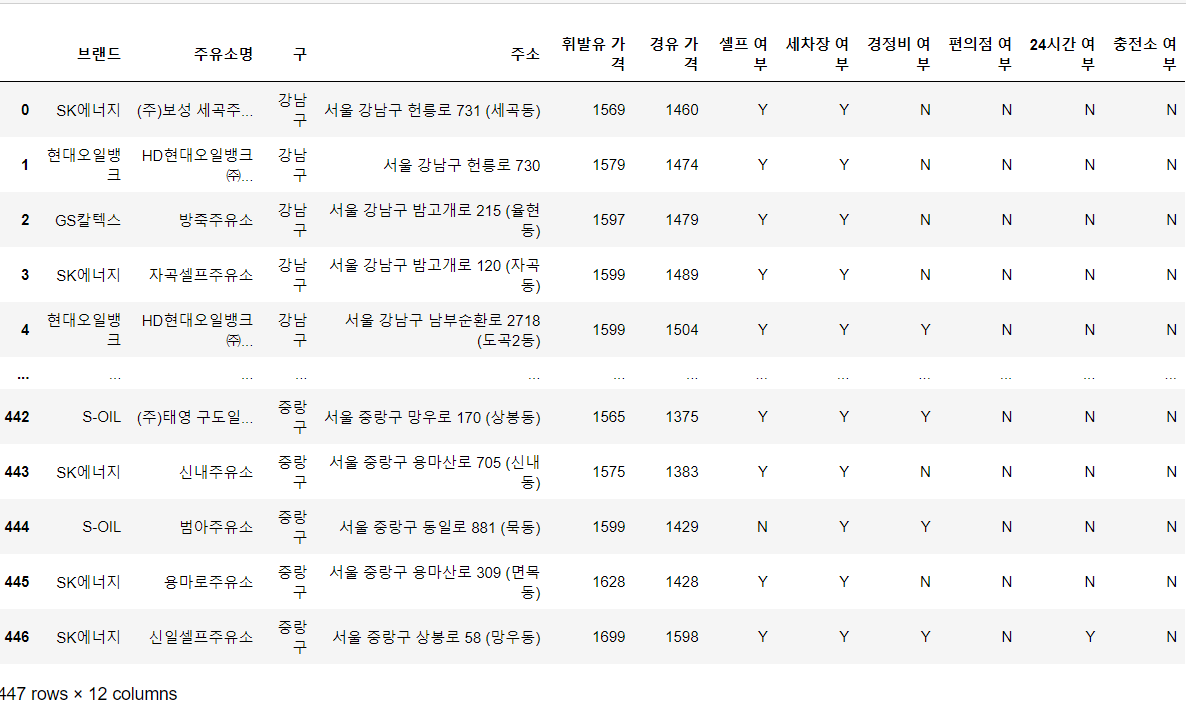The image size is (1186, 707).
Task: Click diesel price 1428
Action: click(682, 582)
